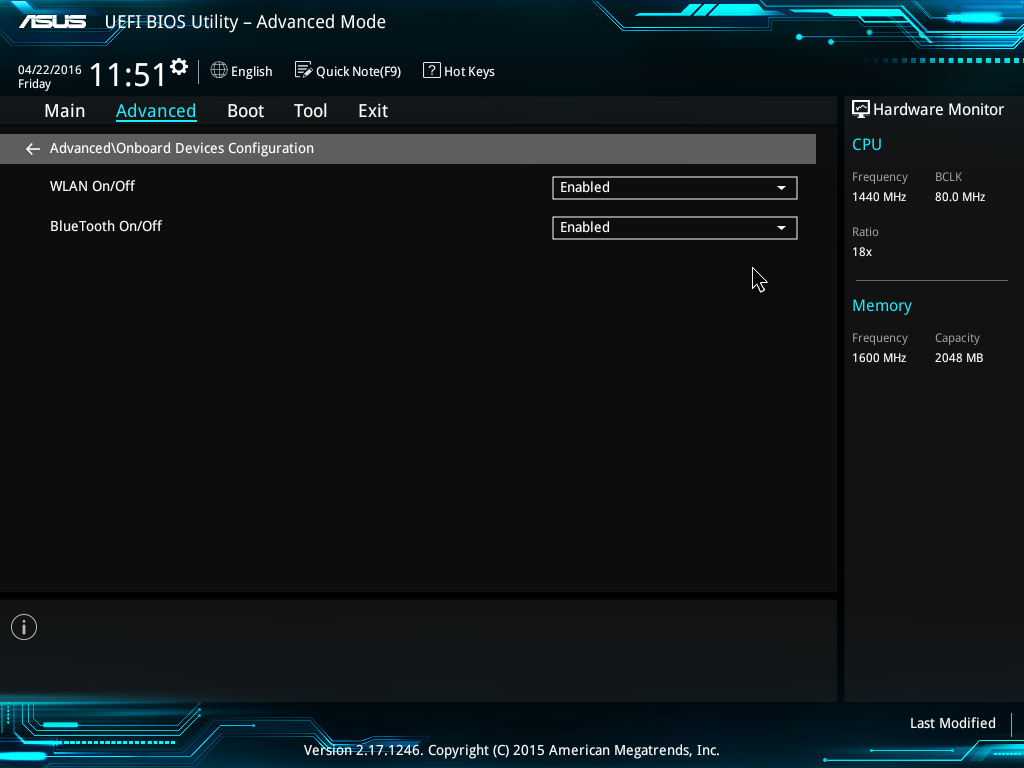Click the Memory section heading
Image resolution: width=1024 pixels, height=768 pixels.
coord(882,306)
